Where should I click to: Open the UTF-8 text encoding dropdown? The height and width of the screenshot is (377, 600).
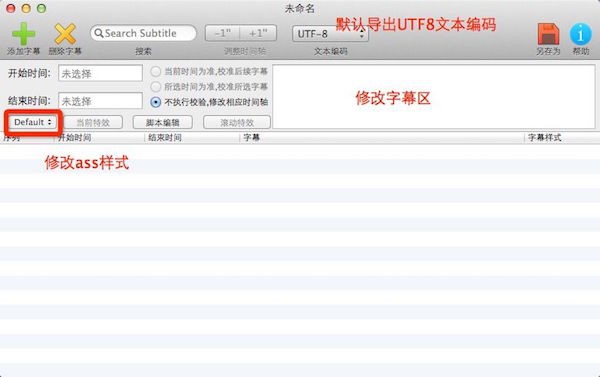click(330, 34)
